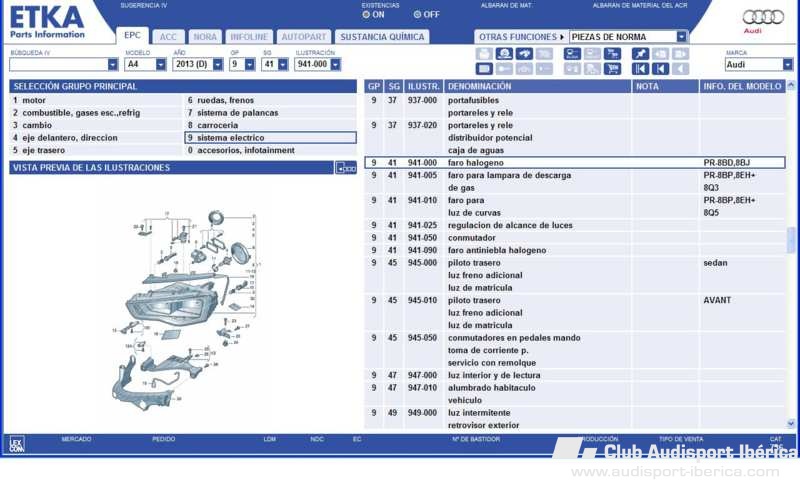
Task: Click the blue monitor icon below the printer
Action: pyautogui.click(x=484, y=69)
